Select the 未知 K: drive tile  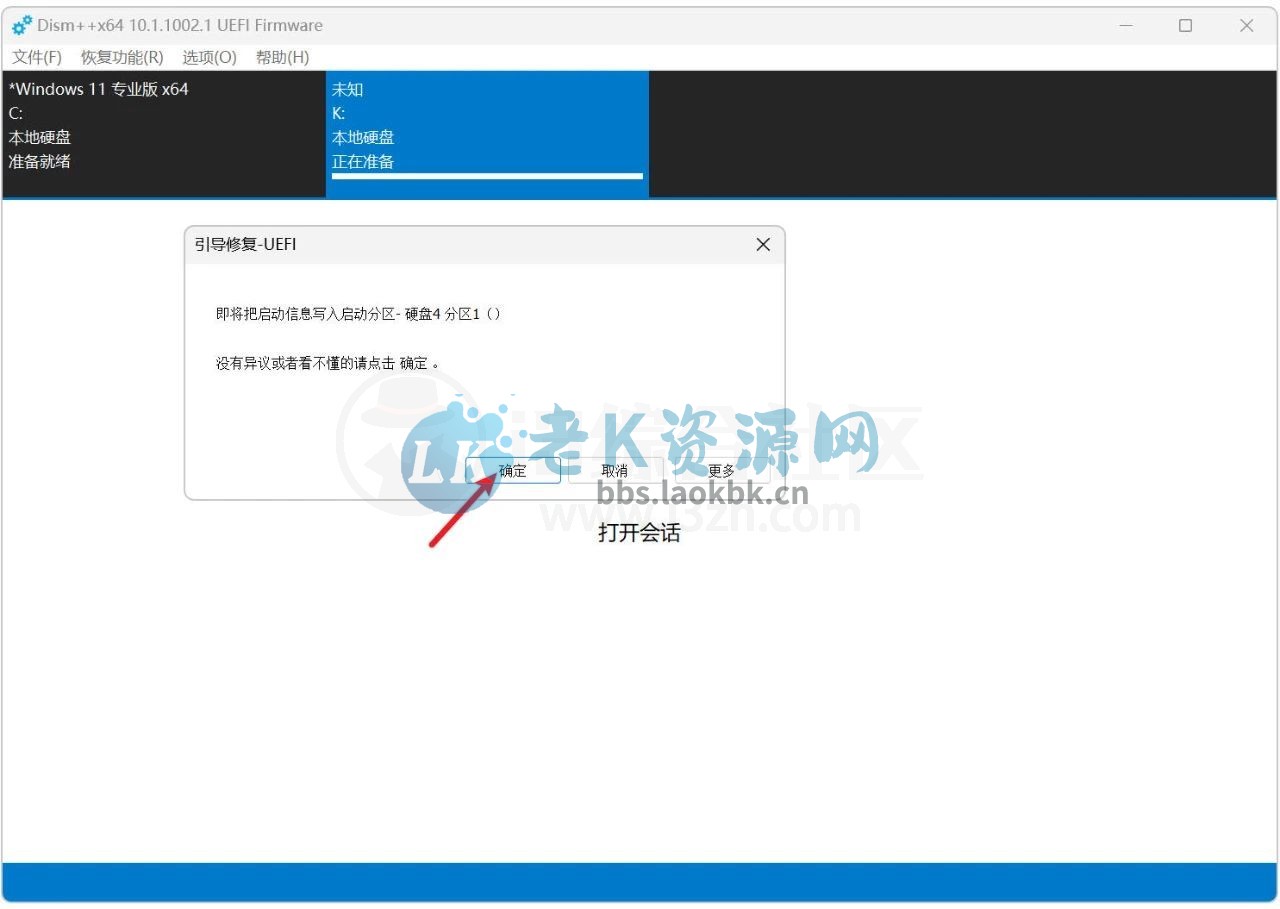[x=487, y=134]
